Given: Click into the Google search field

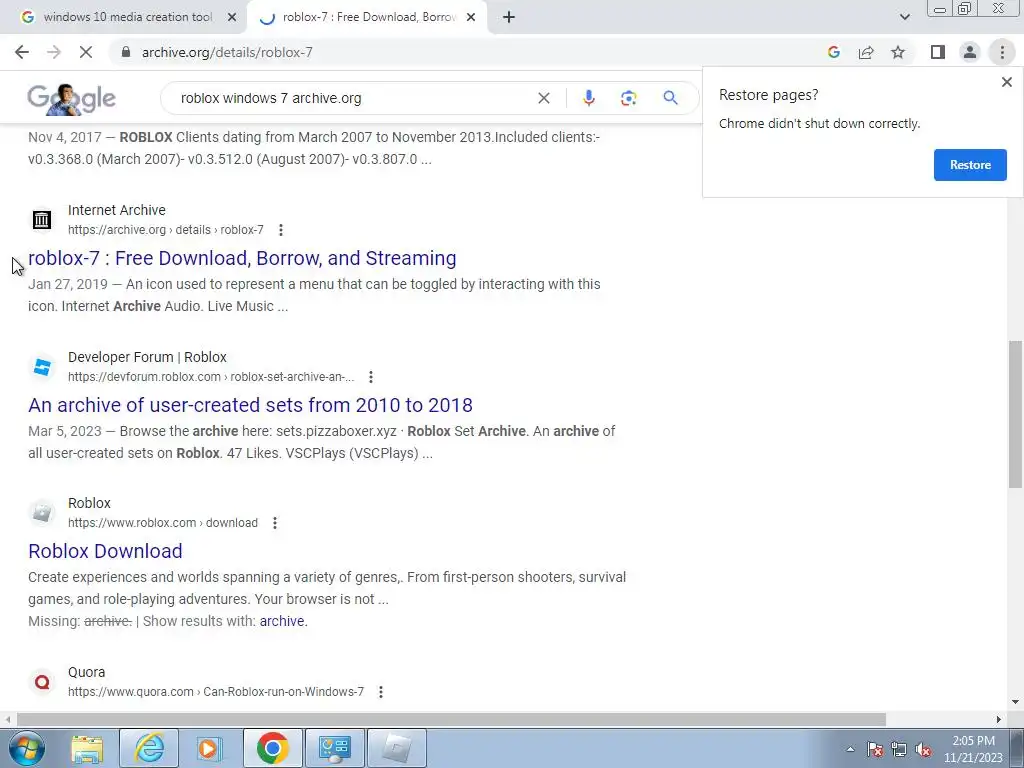Looking at the screenshot, I should (353, 98).
